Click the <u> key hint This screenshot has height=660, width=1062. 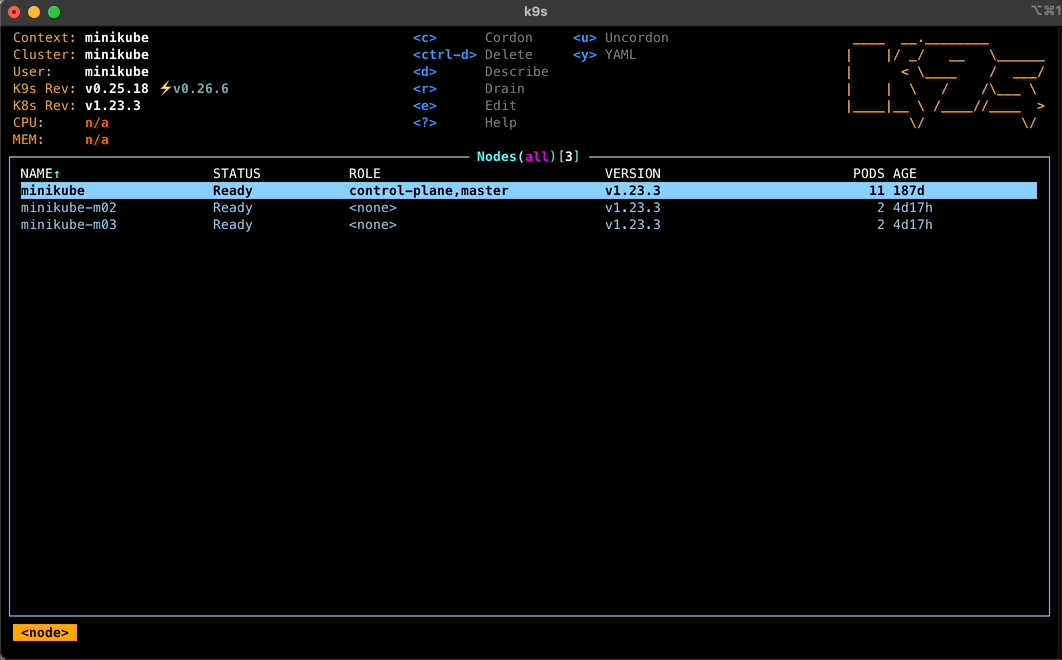(x=585, y=37)
